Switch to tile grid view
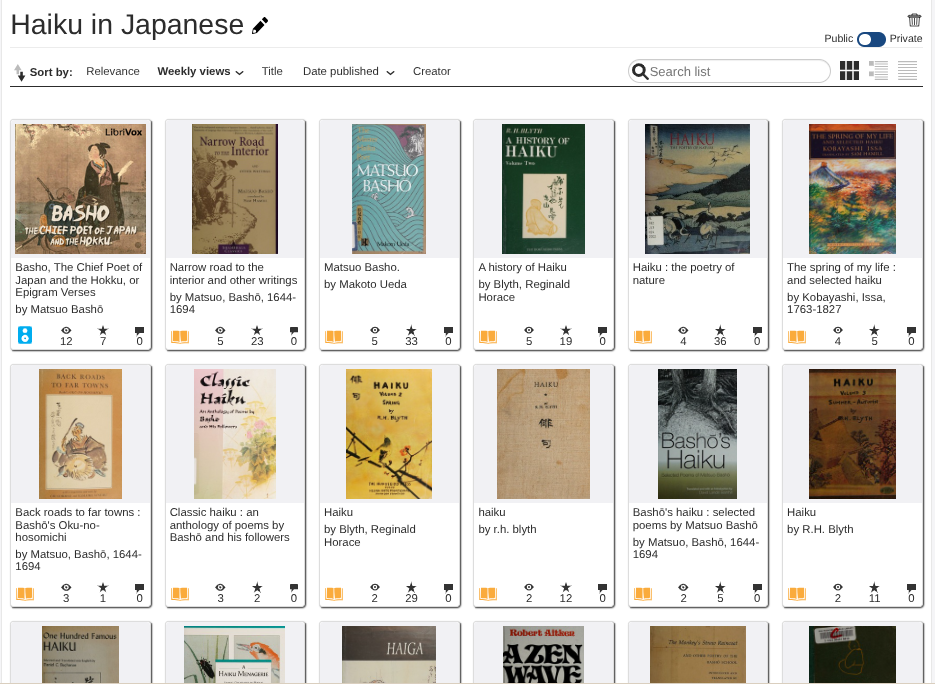Image resolution: width=935 pixels, height=684 pixels. click(x=849, y=71)
